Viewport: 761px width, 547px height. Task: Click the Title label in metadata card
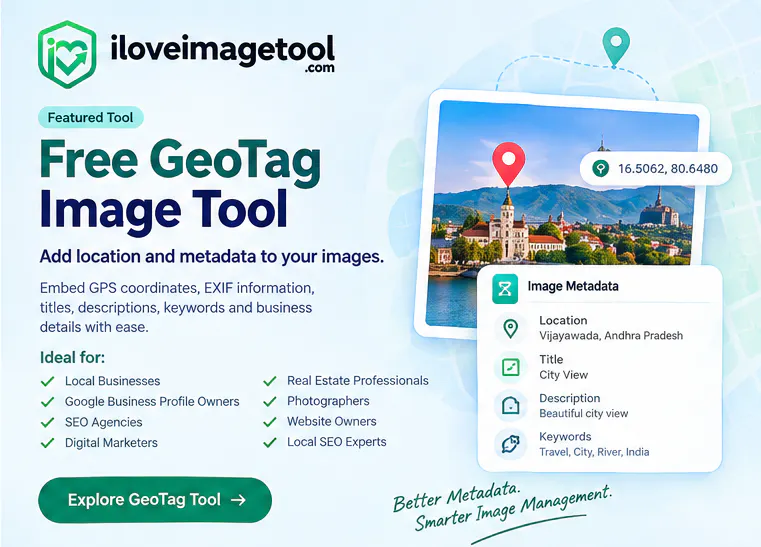[551, 359]
